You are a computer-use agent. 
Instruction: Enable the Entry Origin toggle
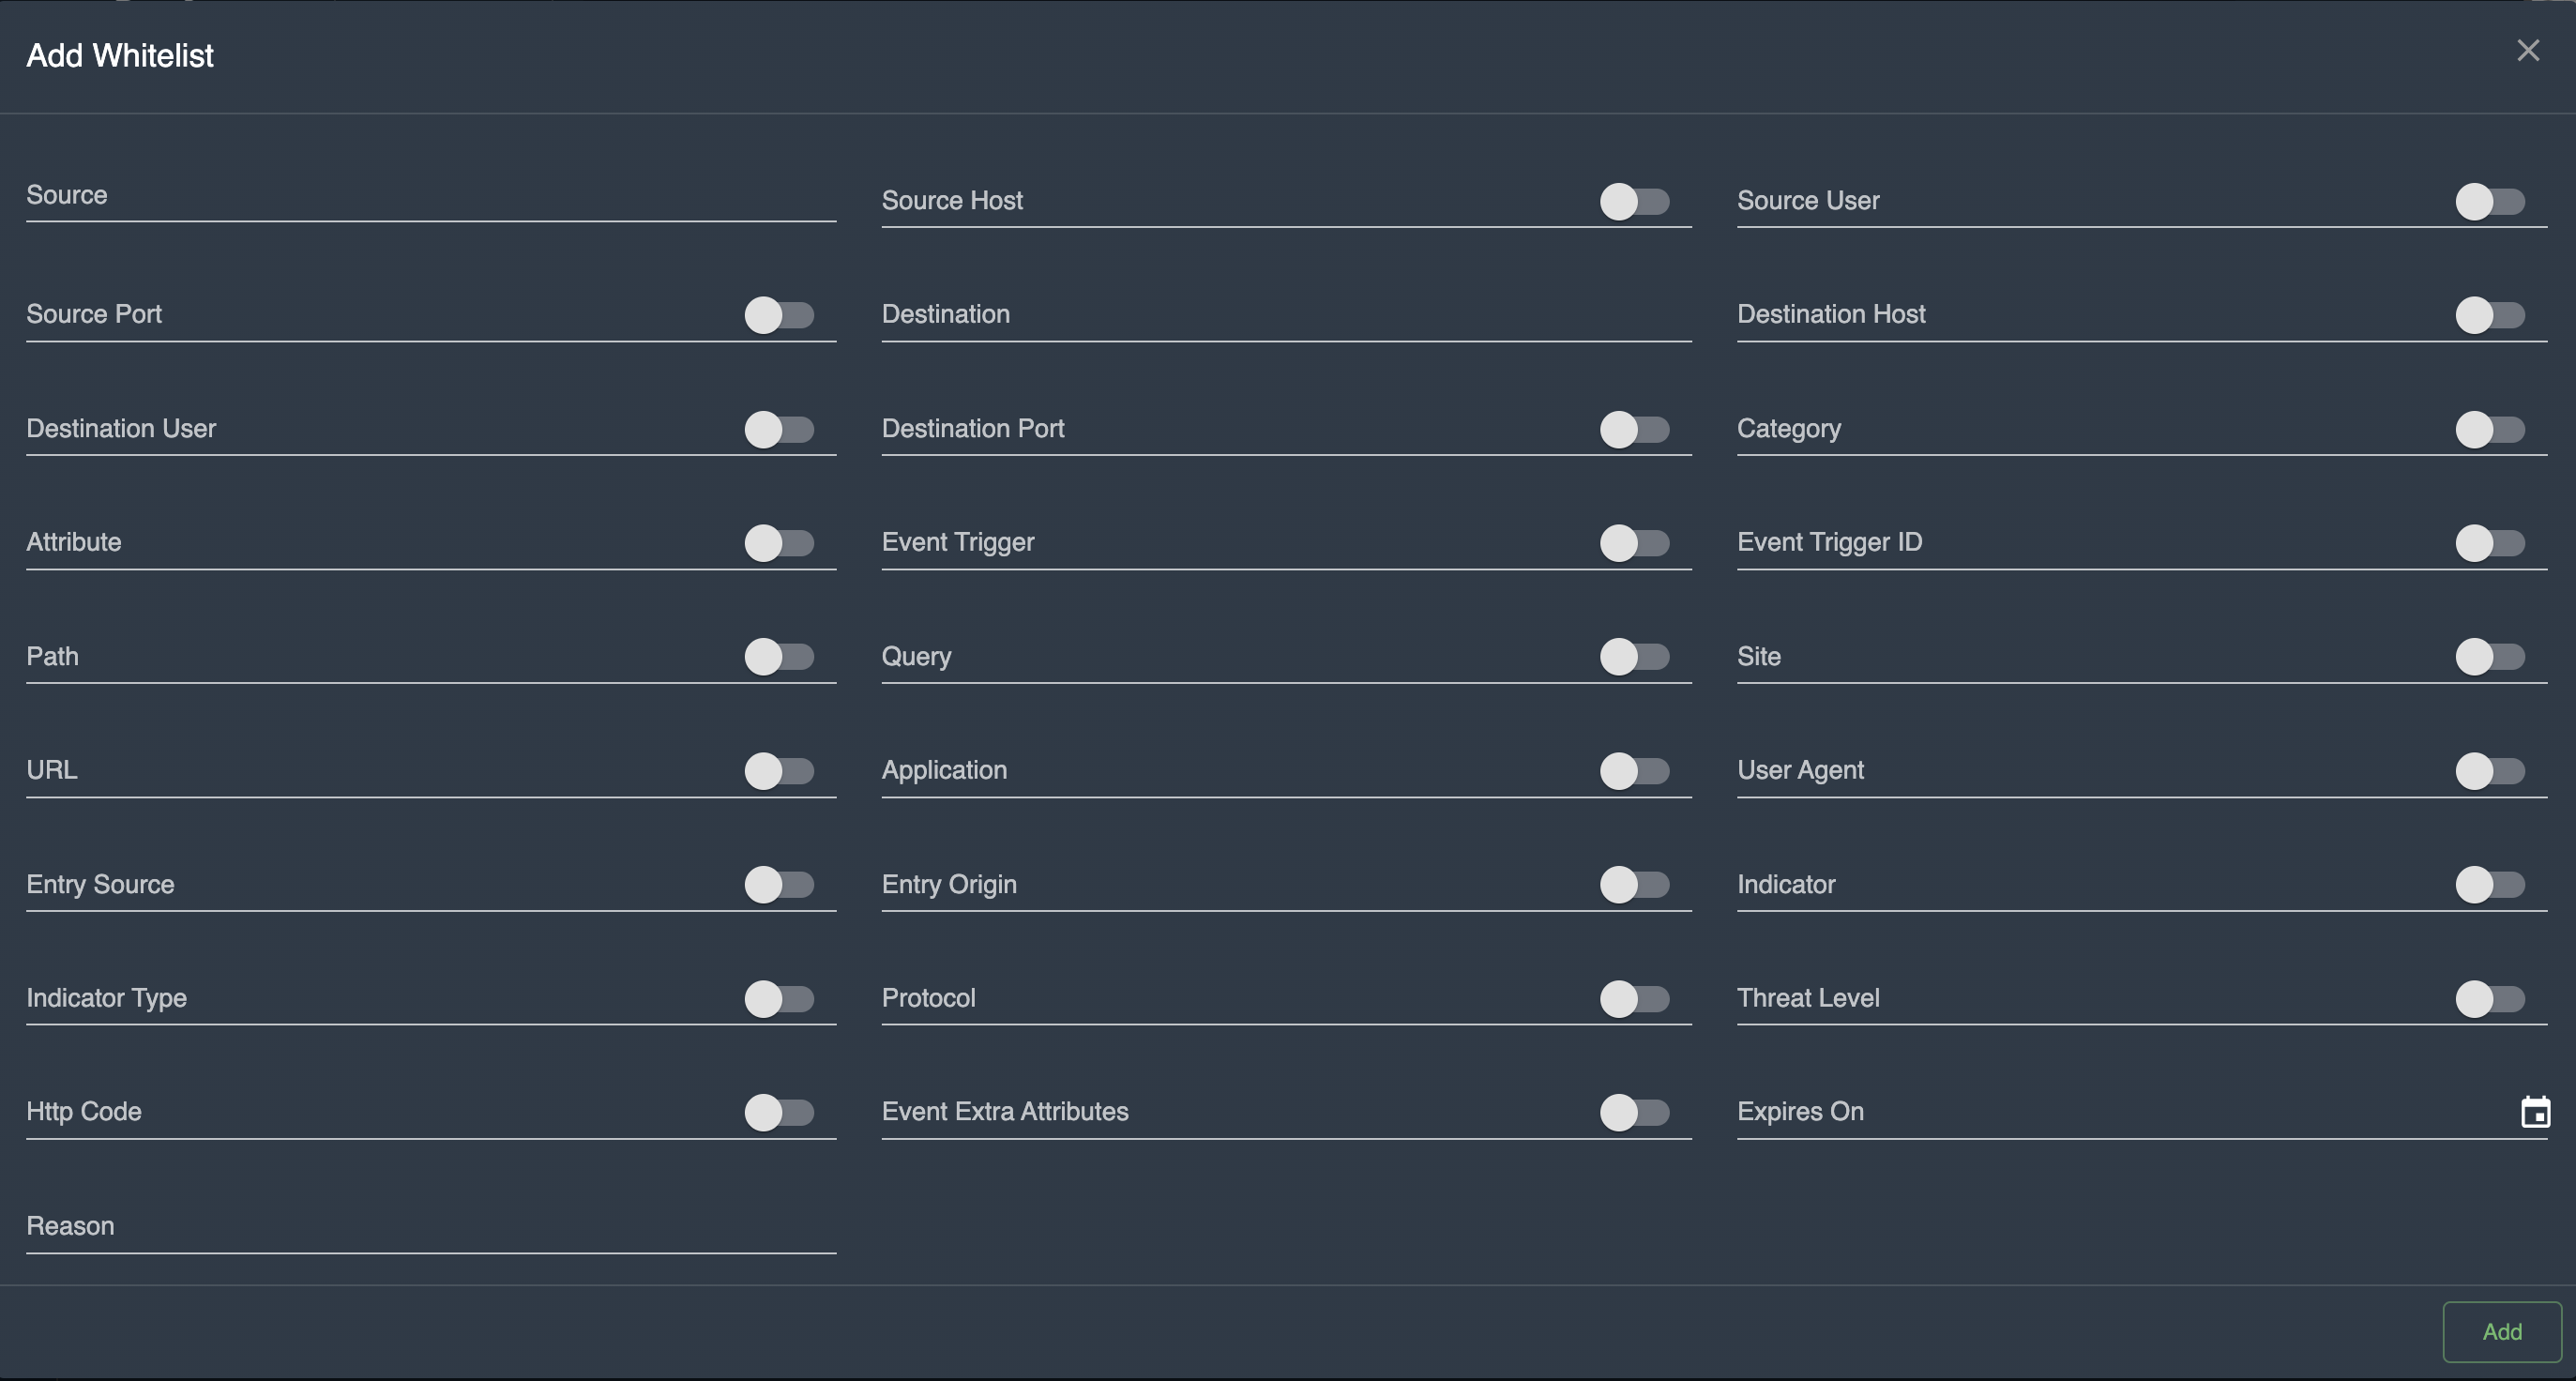[x=1634, y=885]
